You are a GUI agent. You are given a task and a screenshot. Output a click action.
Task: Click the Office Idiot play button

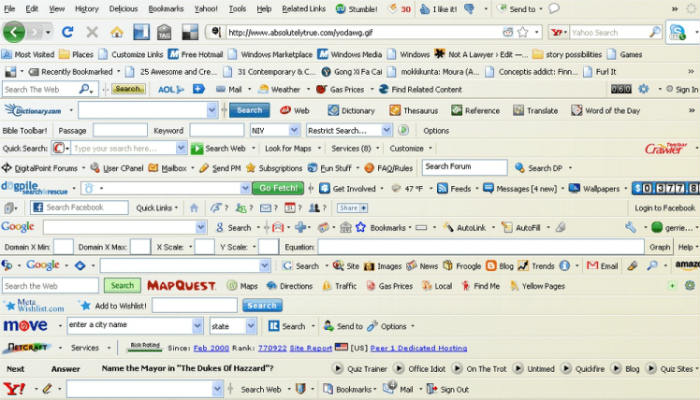pos(399,369)
